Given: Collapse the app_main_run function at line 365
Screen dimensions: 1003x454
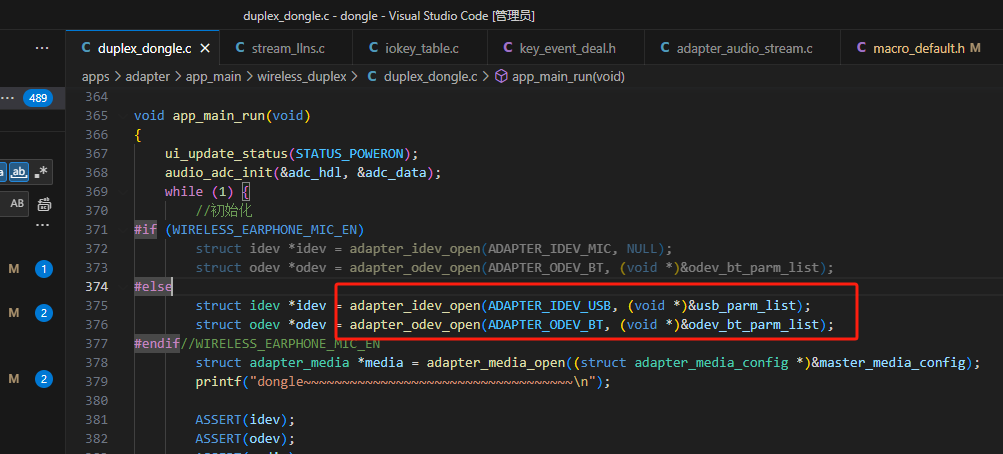Looking at the screenshot, I should pos(122,116).
